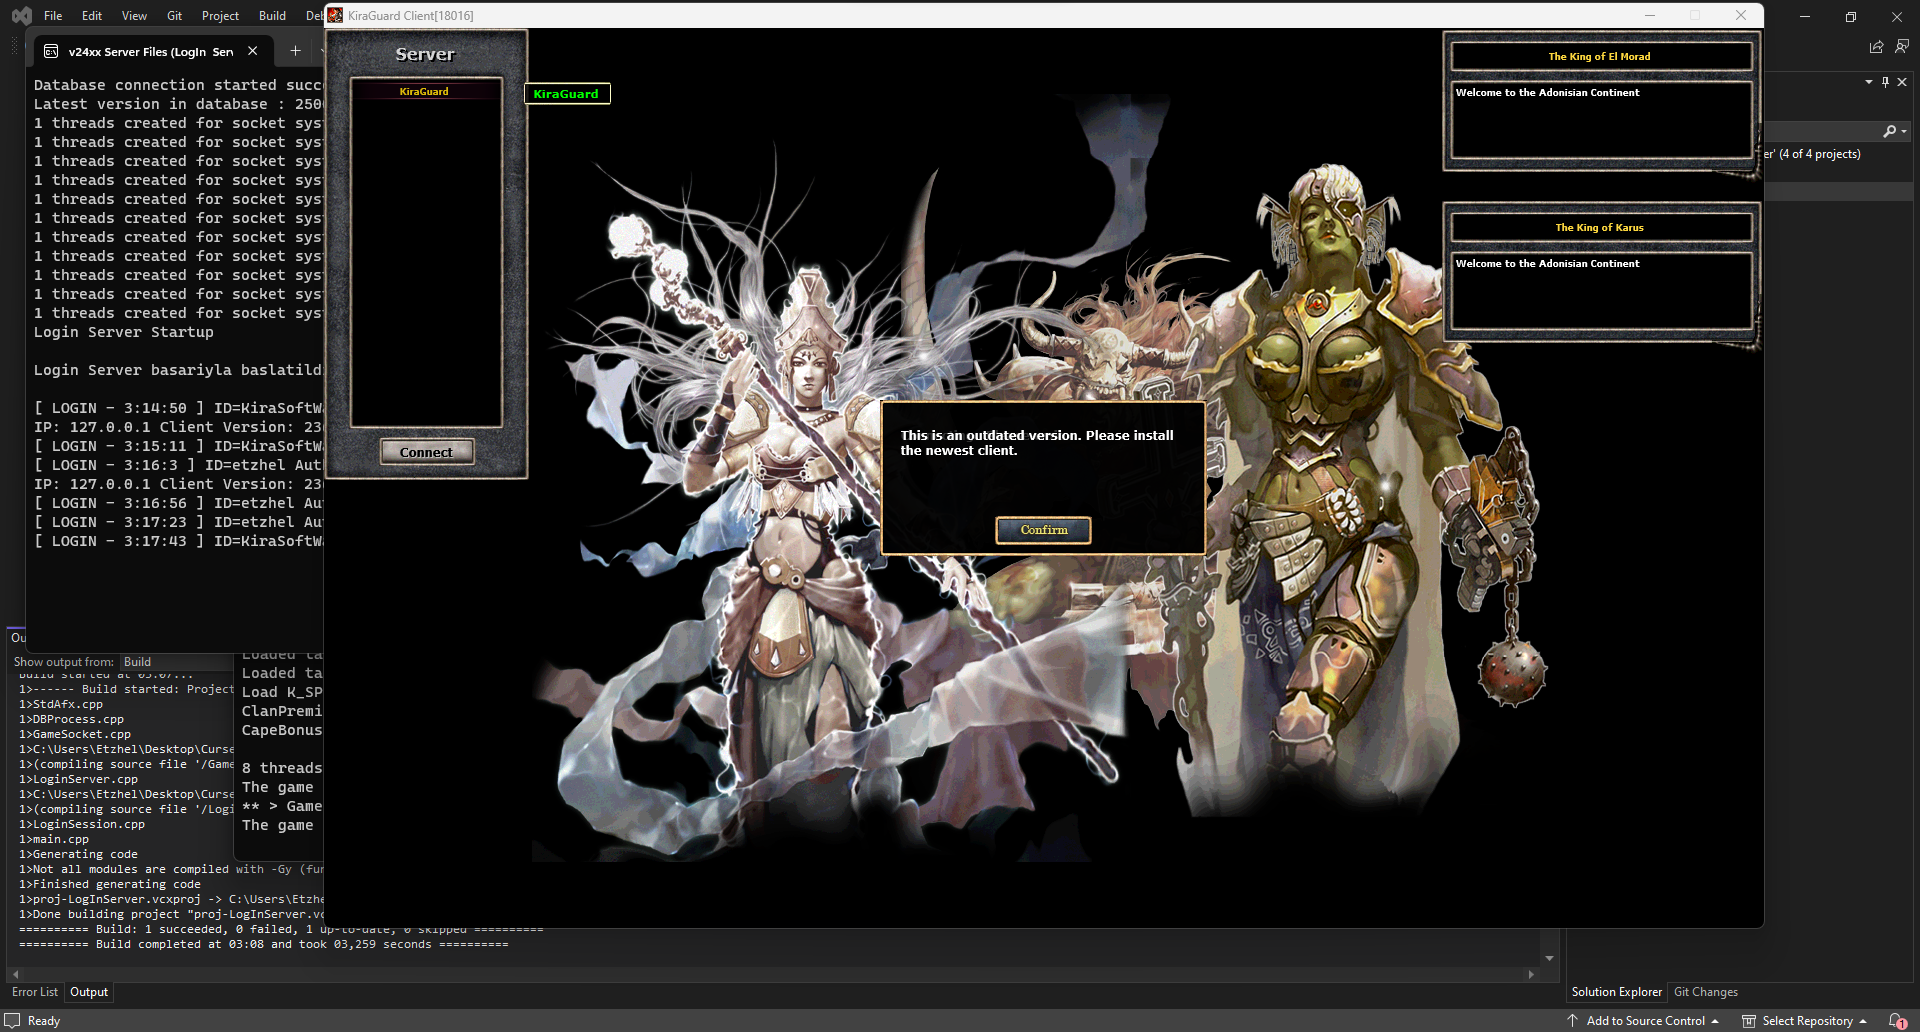Switch to the Error List tab
1920x1032 pixels.
[35, 992]
